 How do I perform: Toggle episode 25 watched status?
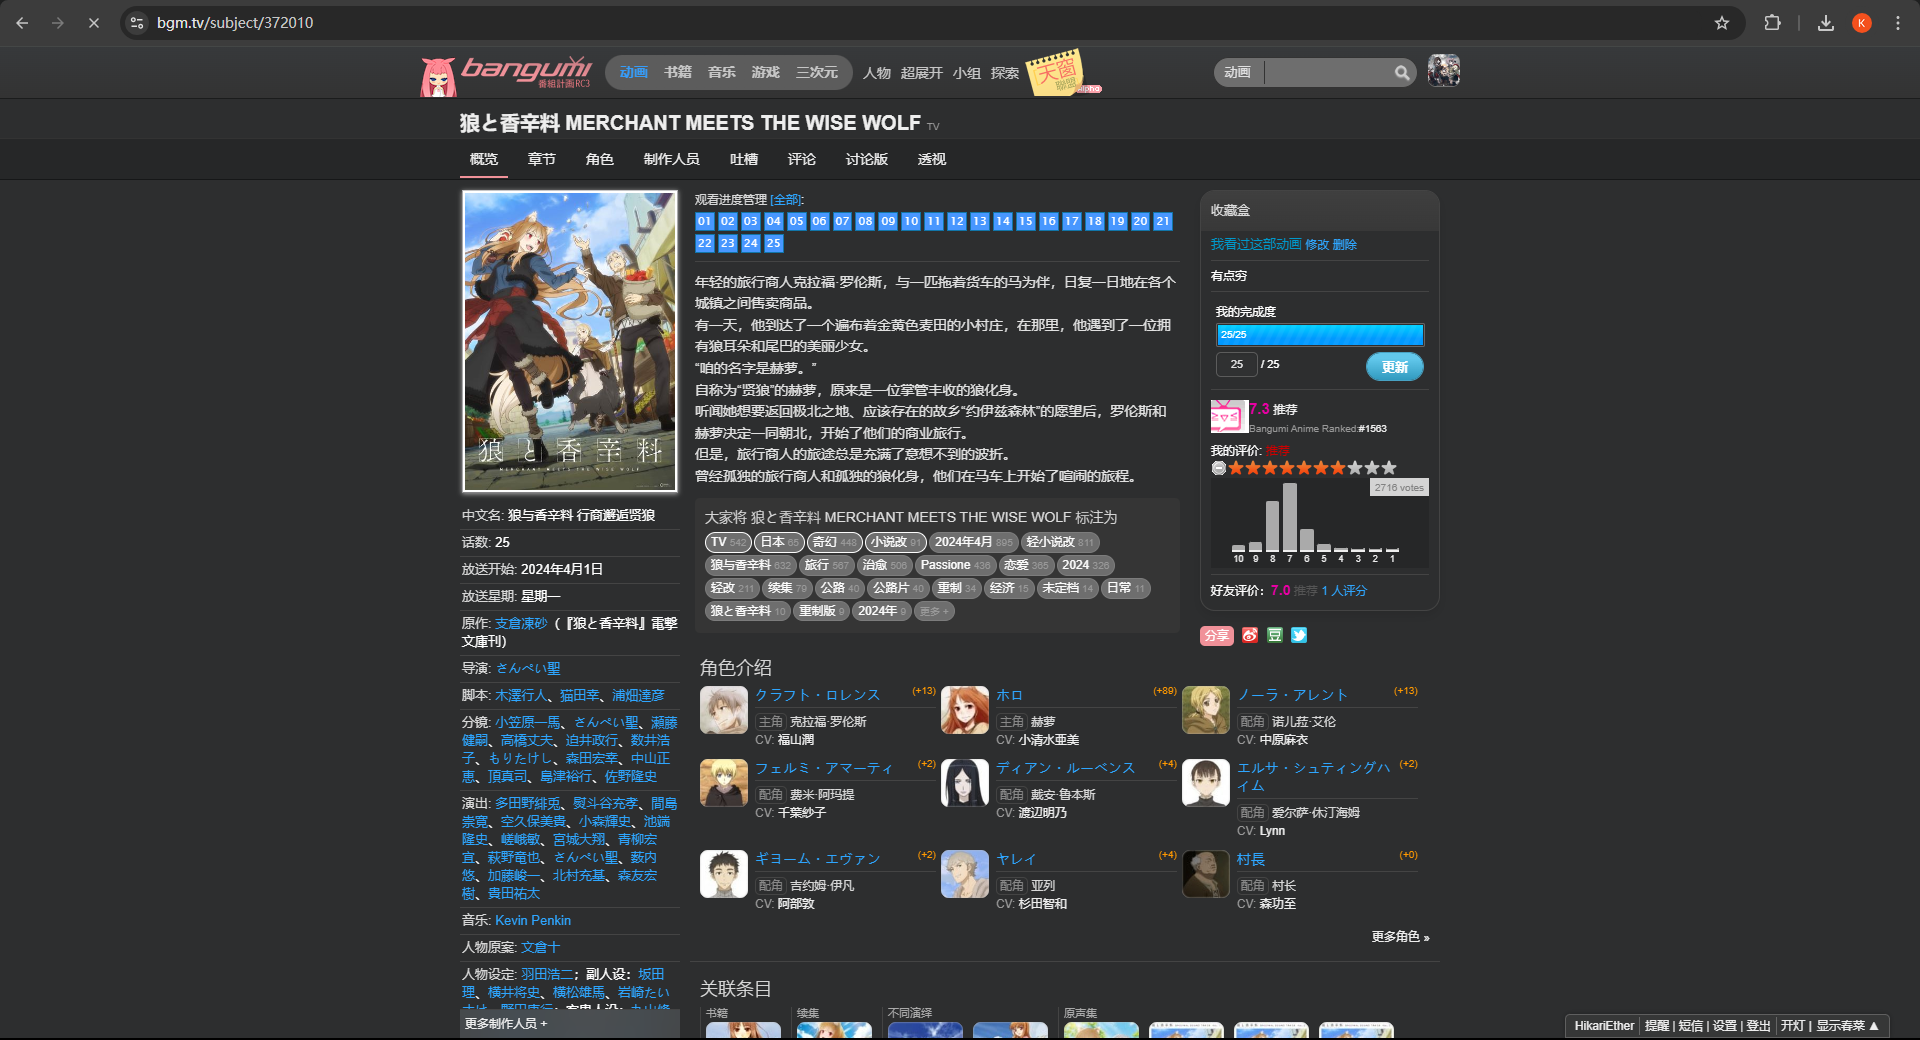774,243
